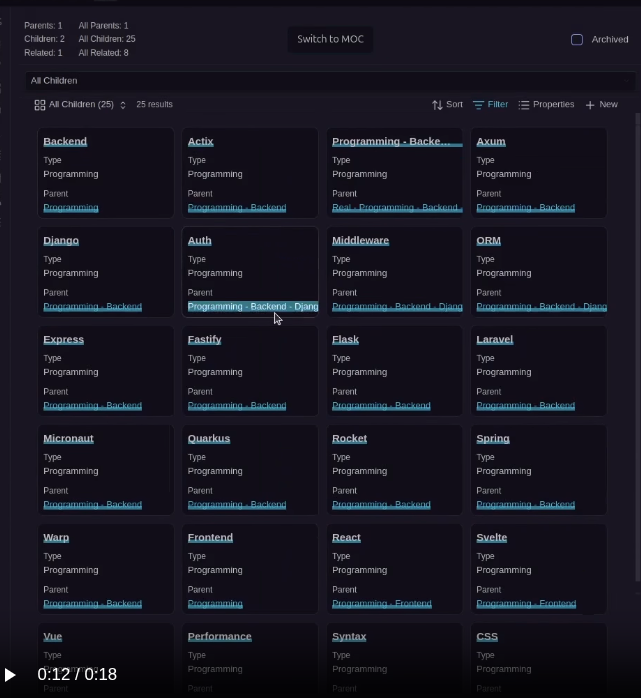Open the Auth card title
The image size is (641, 698).
tap(199, 241)
